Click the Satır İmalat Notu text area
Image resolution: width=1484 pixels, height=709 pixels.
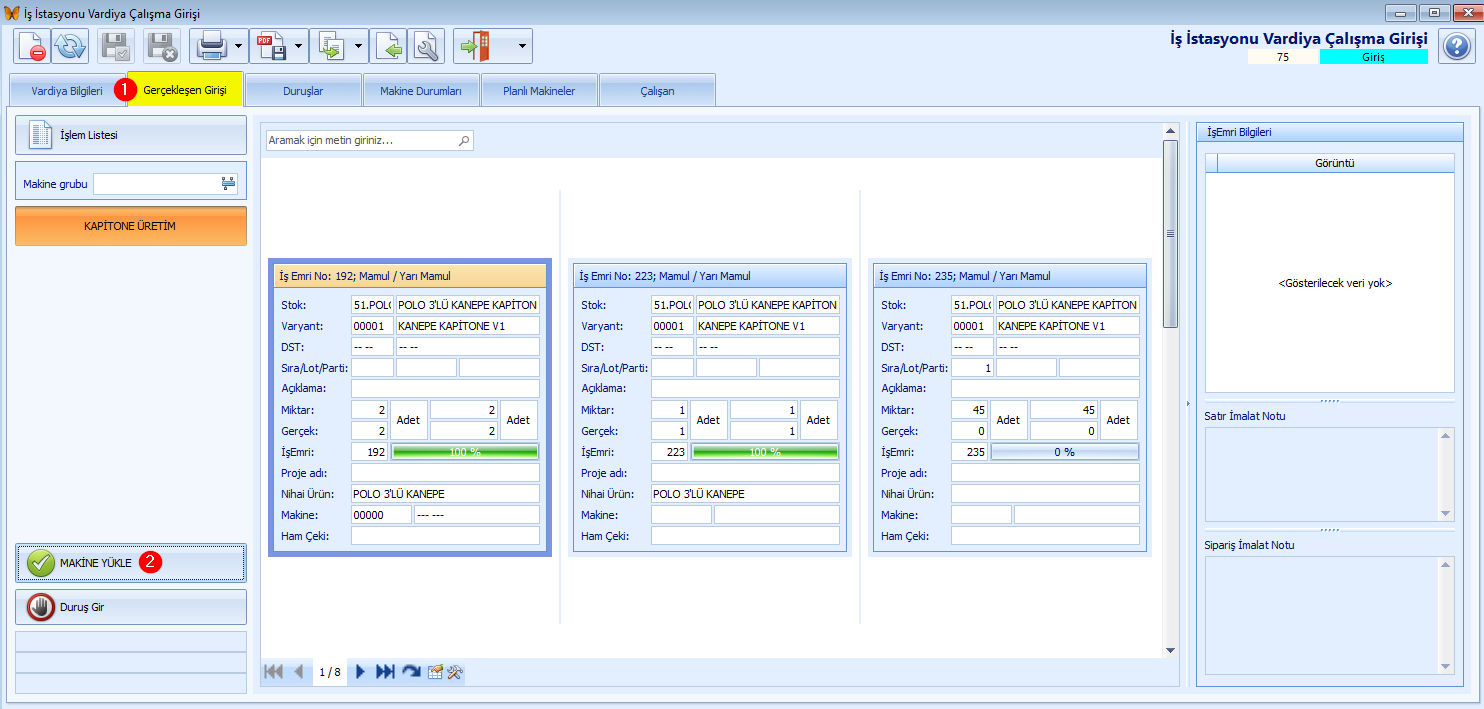pyautogui.click(x=1322, y=474)
